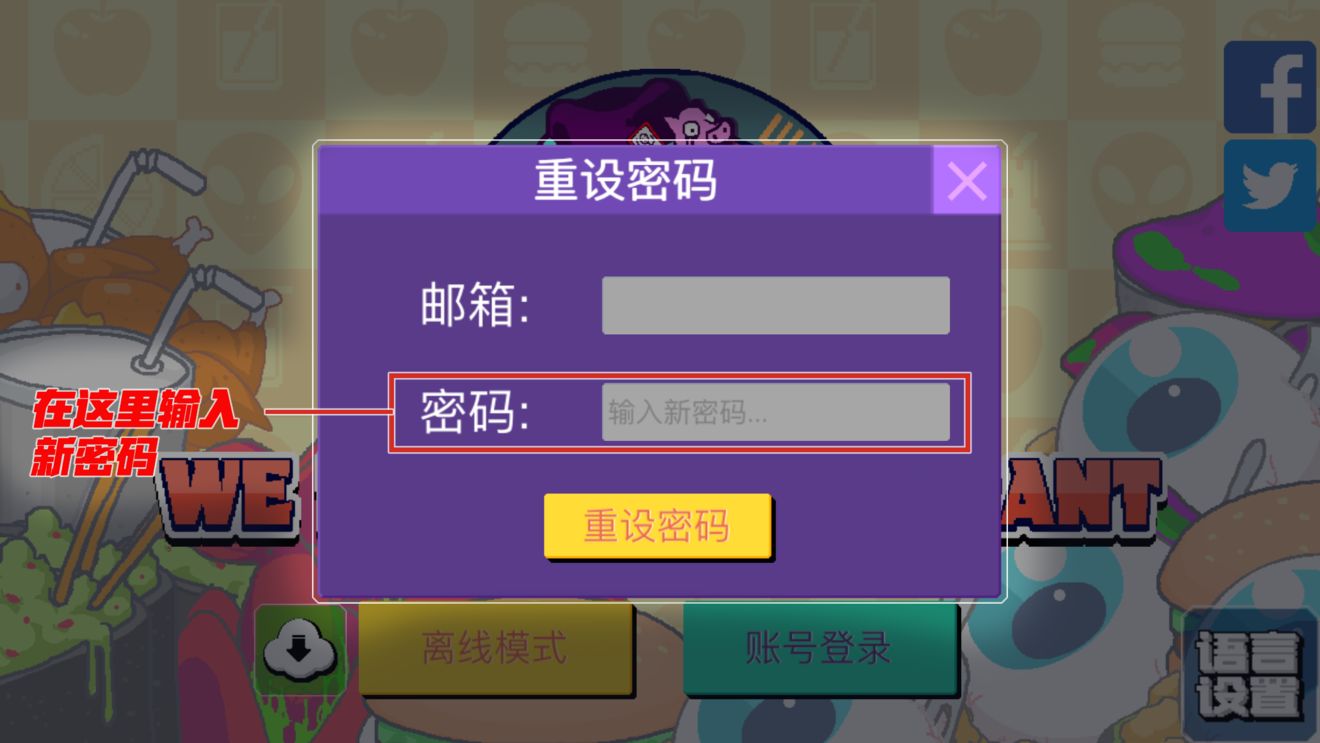Image resolution: width=1320 pixels, height=743 pixels.
Task: Select the 离线模式 offline mode button
Action: pyautogui.click(x=495, y=649)
